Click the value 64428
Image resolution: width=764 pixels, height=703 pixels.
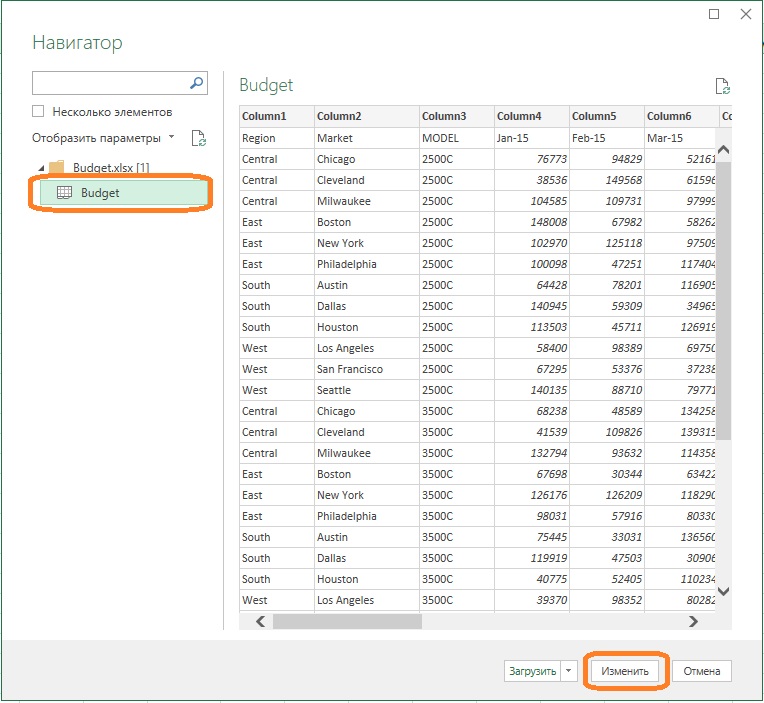point(552,285)
